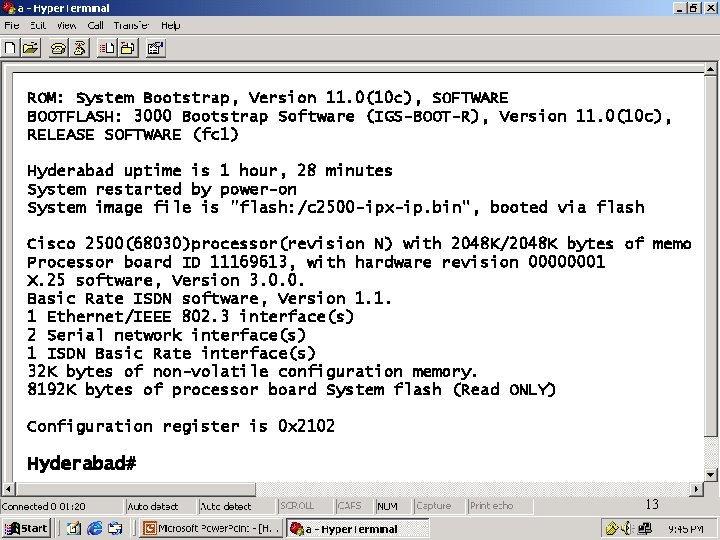Click the Send file toolbar icon
The height and width of the screenshot is (540, 720).
(107, 48)
